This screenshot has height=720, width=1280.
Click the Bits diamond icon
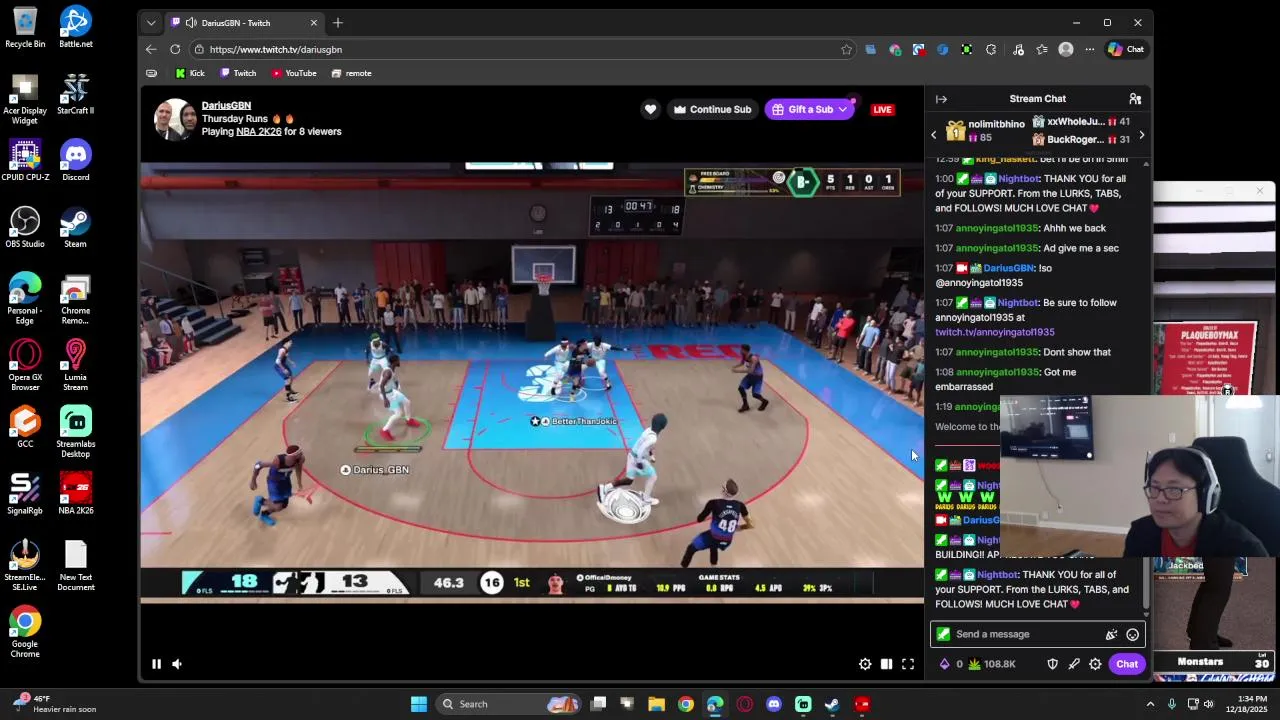pos(944,664)
